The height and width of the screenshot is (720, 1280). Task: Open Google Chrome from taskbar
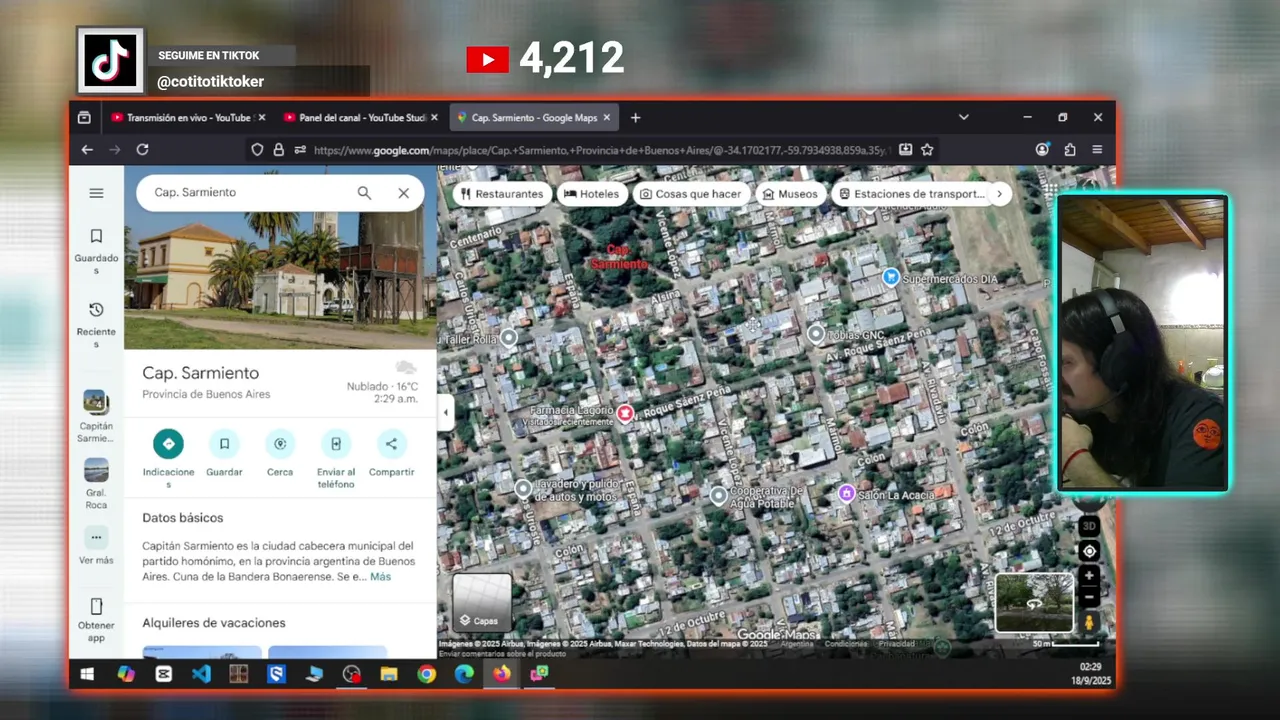coord(426,675)
